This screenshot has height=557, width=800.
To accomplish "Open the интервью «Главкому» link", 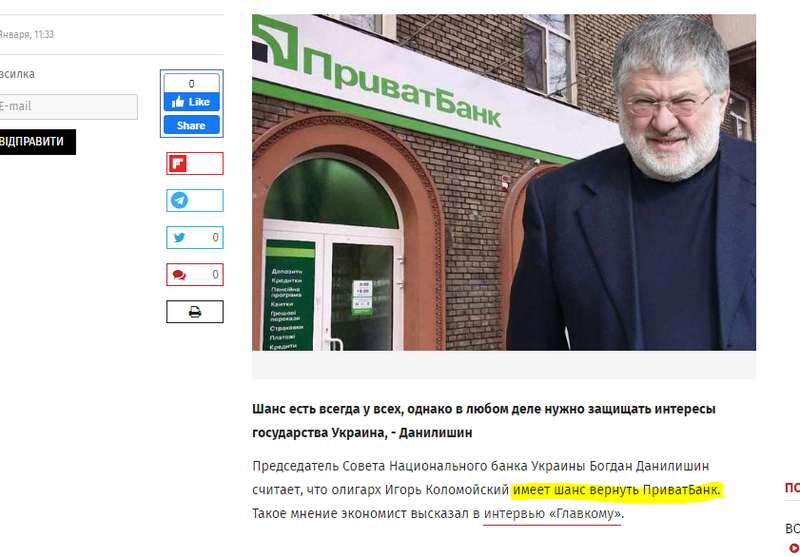I will pos(553,513).
